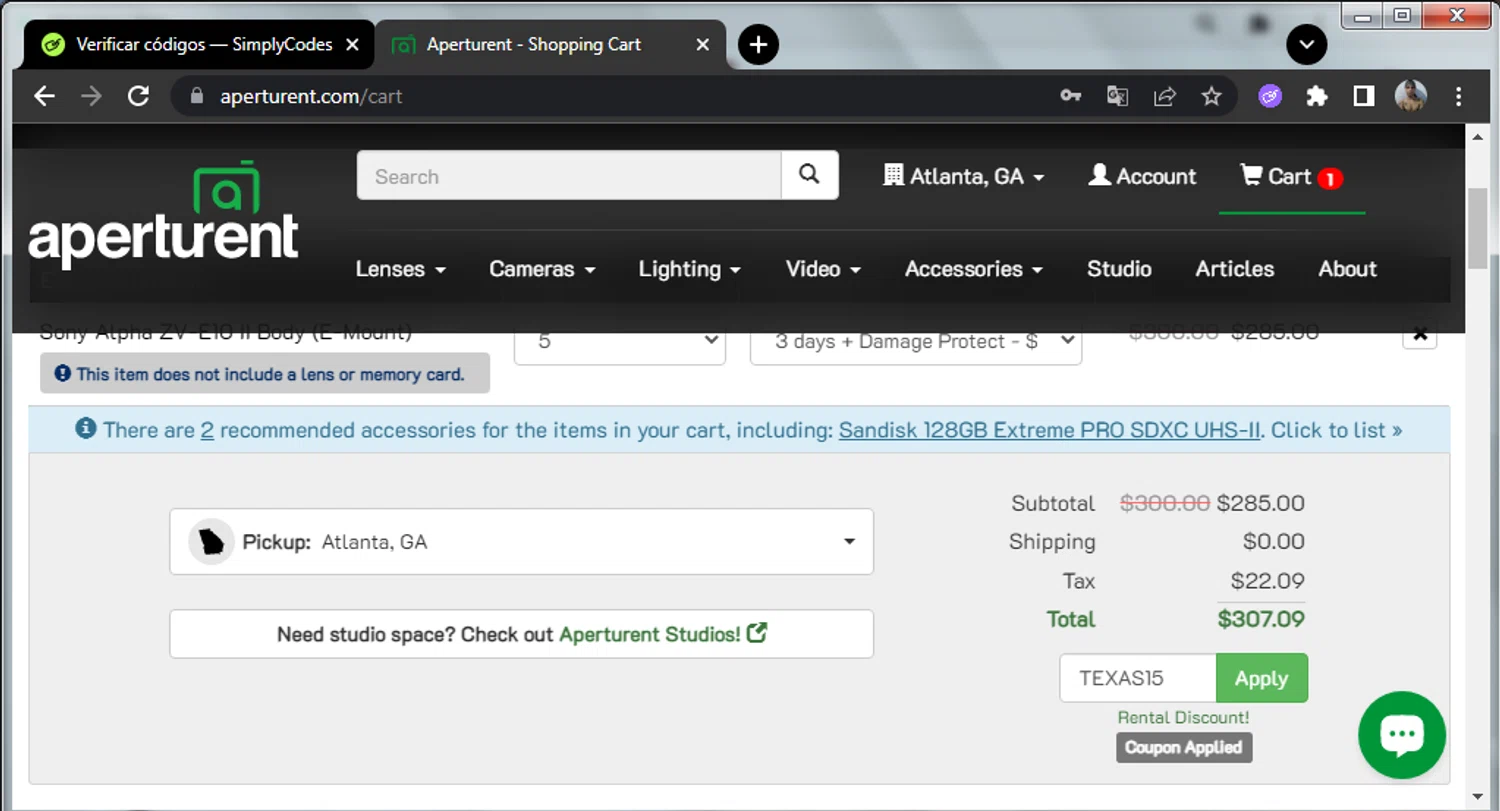Close the SimplyCodes tab
1500x811 pixels.
[x=352, y=44]
